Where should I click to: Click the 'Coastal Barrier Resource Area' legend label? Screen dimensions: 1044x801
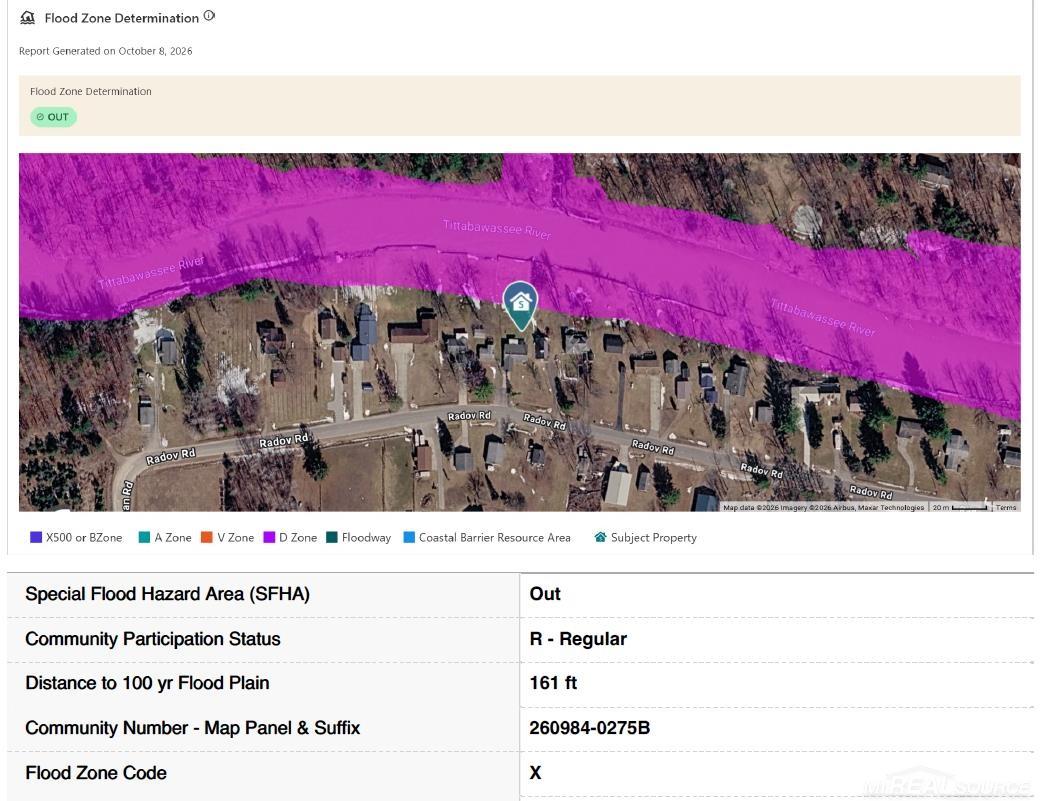point(495,537)
